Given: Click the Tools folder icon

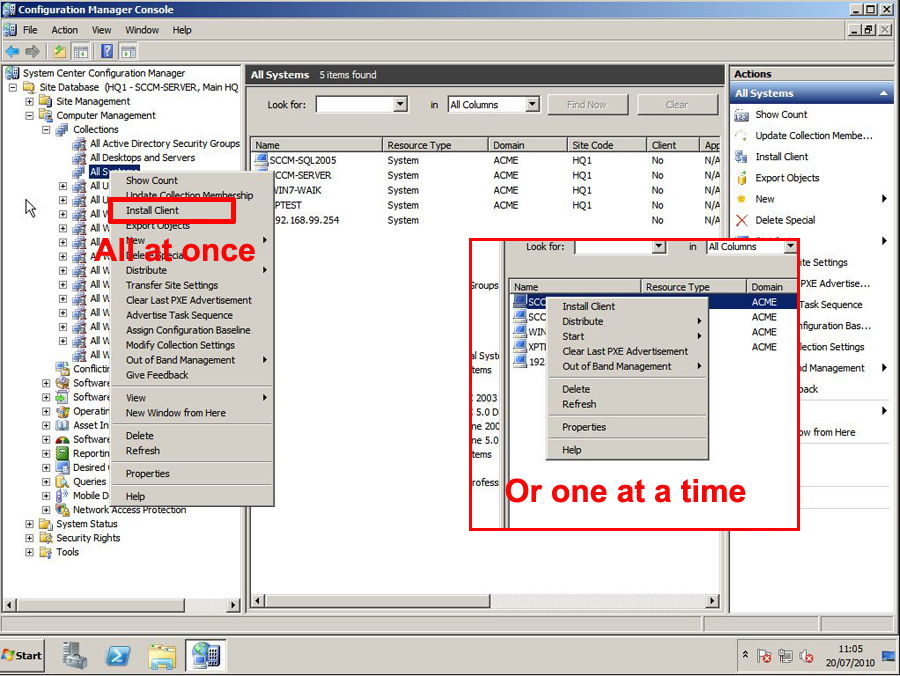Looking at the screenshot, I should point(45,552).
